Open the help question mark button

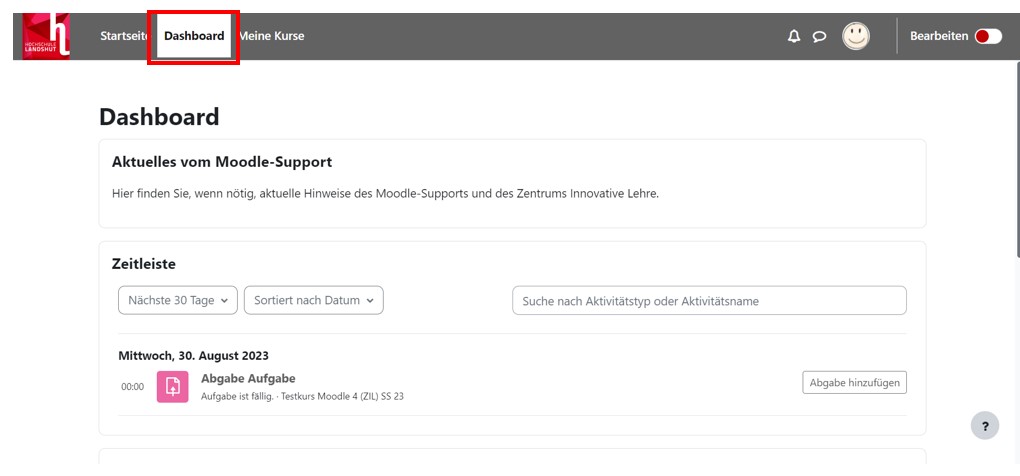984,425
